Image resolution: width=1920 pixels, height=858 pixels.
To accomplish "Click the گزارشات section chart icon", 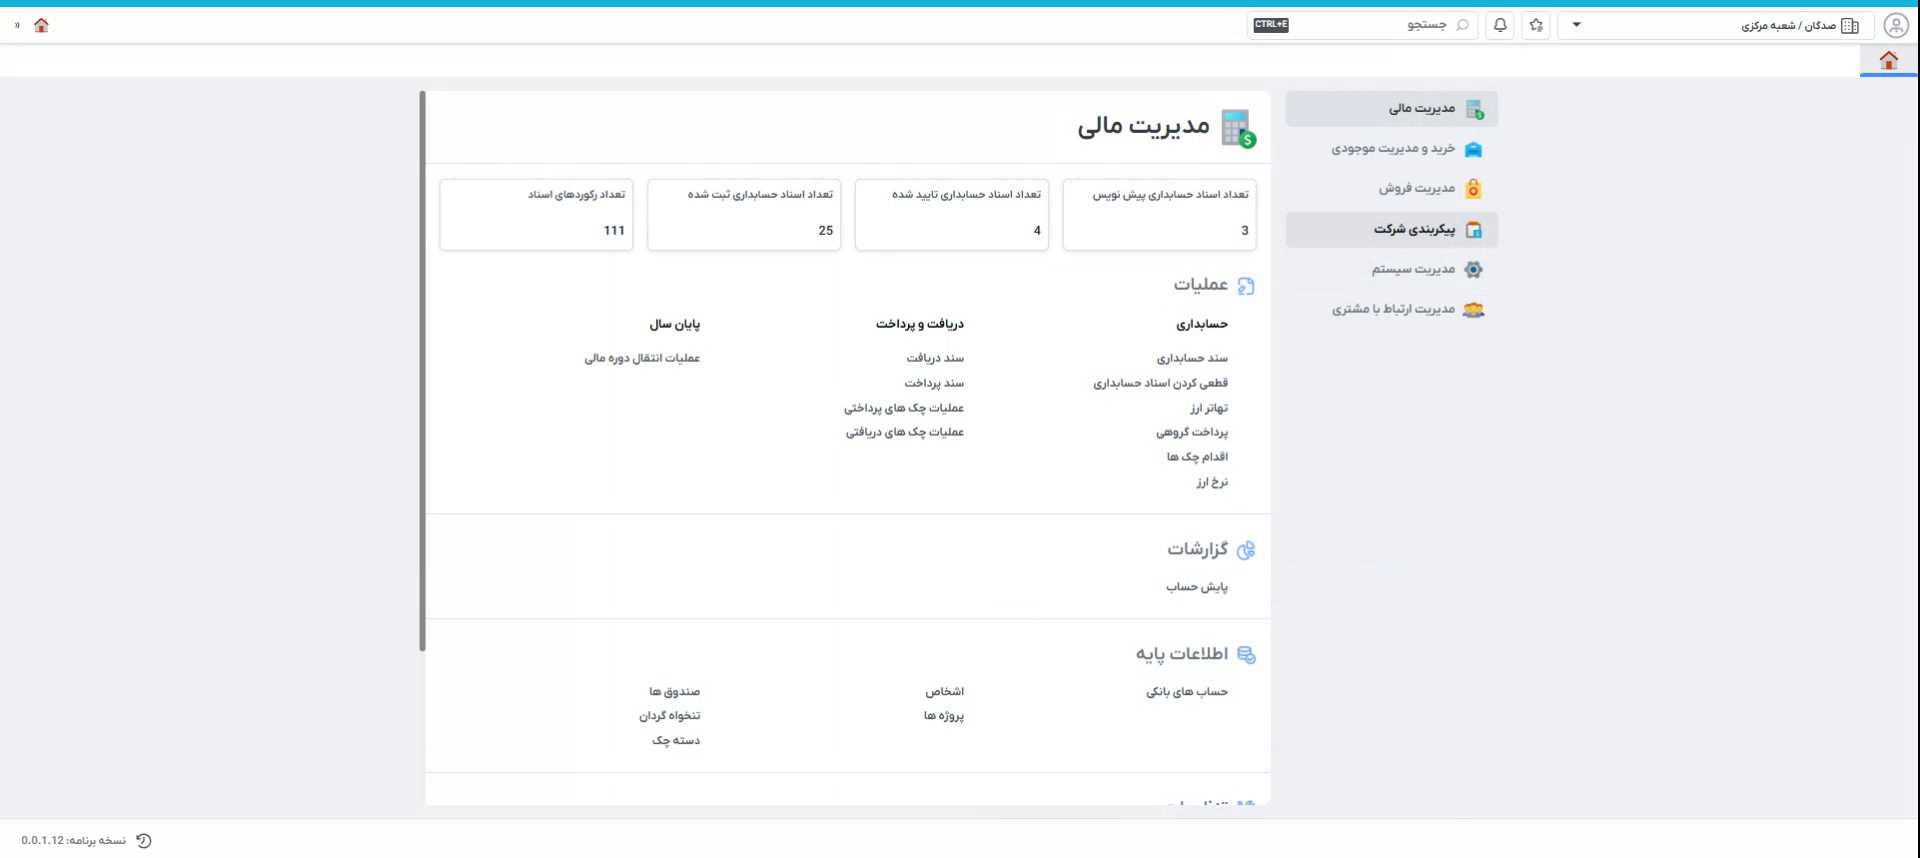I will click(x=1246, y=550).
